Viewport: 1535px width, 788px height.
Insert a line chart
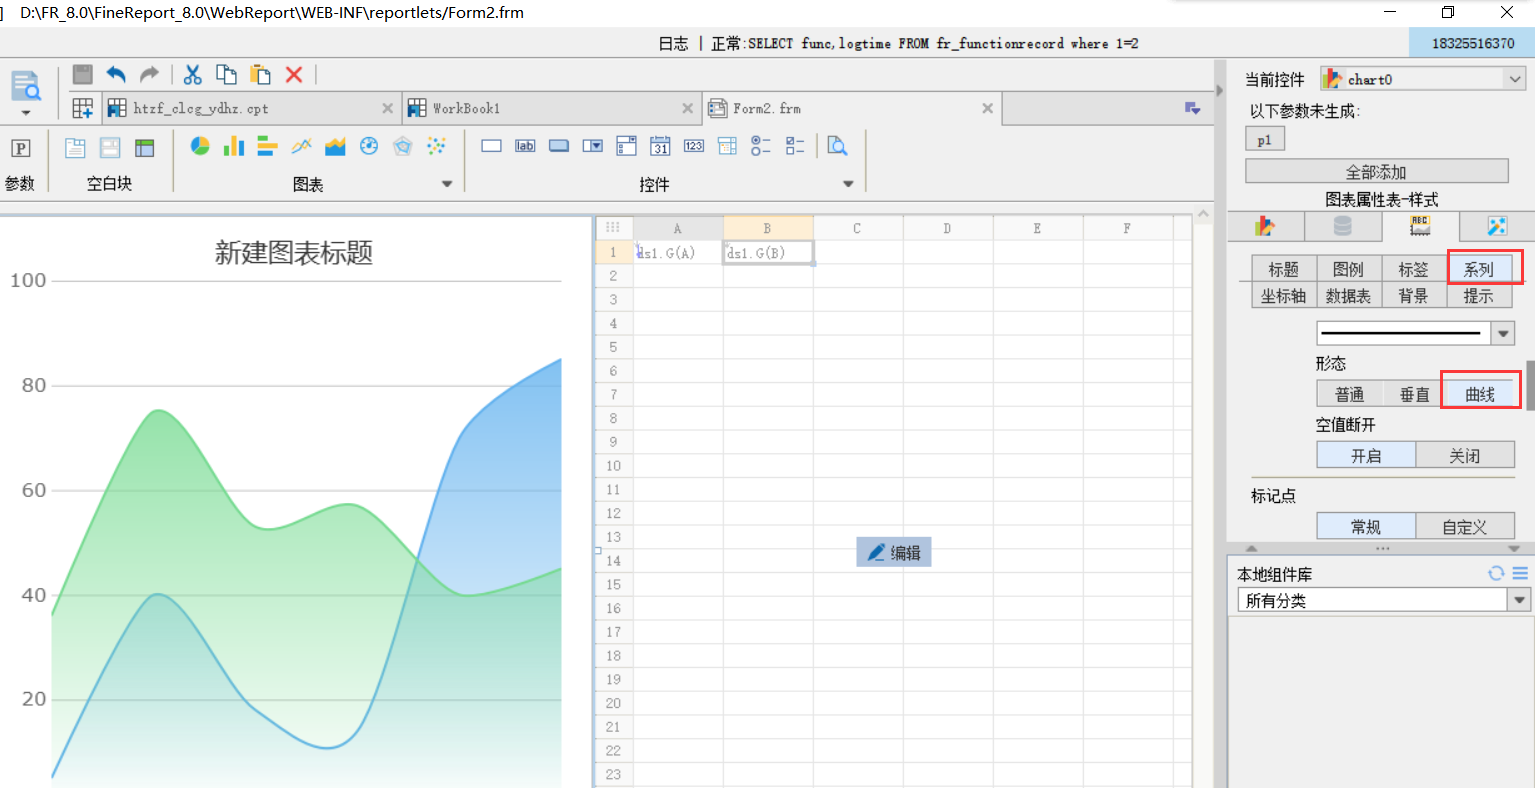(301, 146)
